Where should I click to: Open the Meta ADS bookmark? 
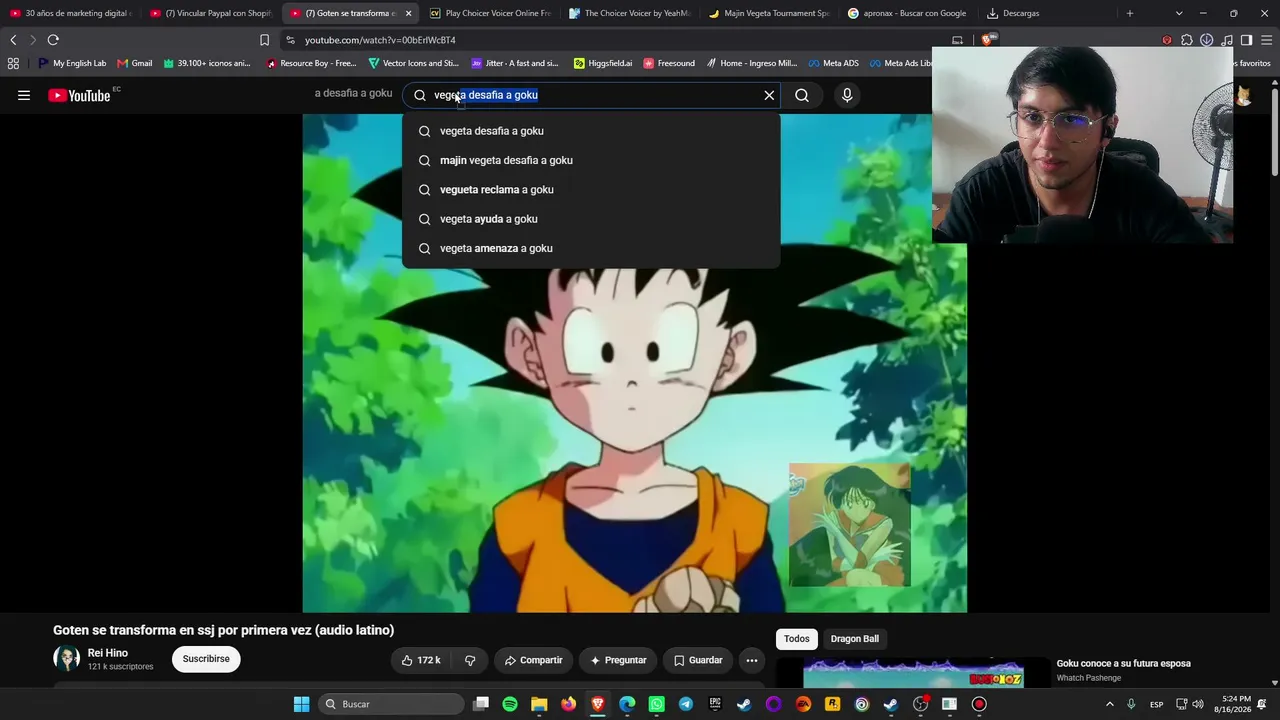[x=832, y=63]
